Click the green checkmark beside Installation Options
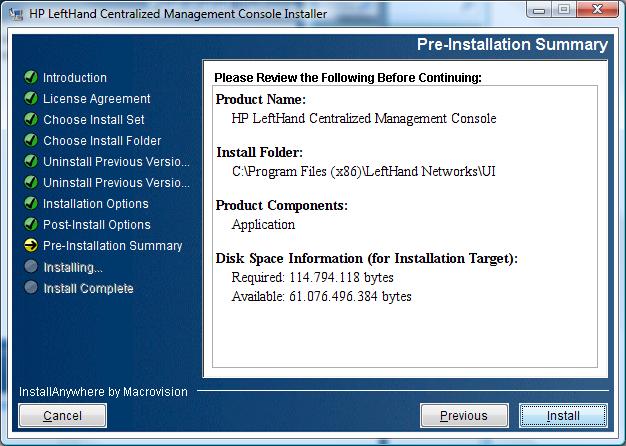This screenshot has height=446, width=626. click(x=31, y=203)
